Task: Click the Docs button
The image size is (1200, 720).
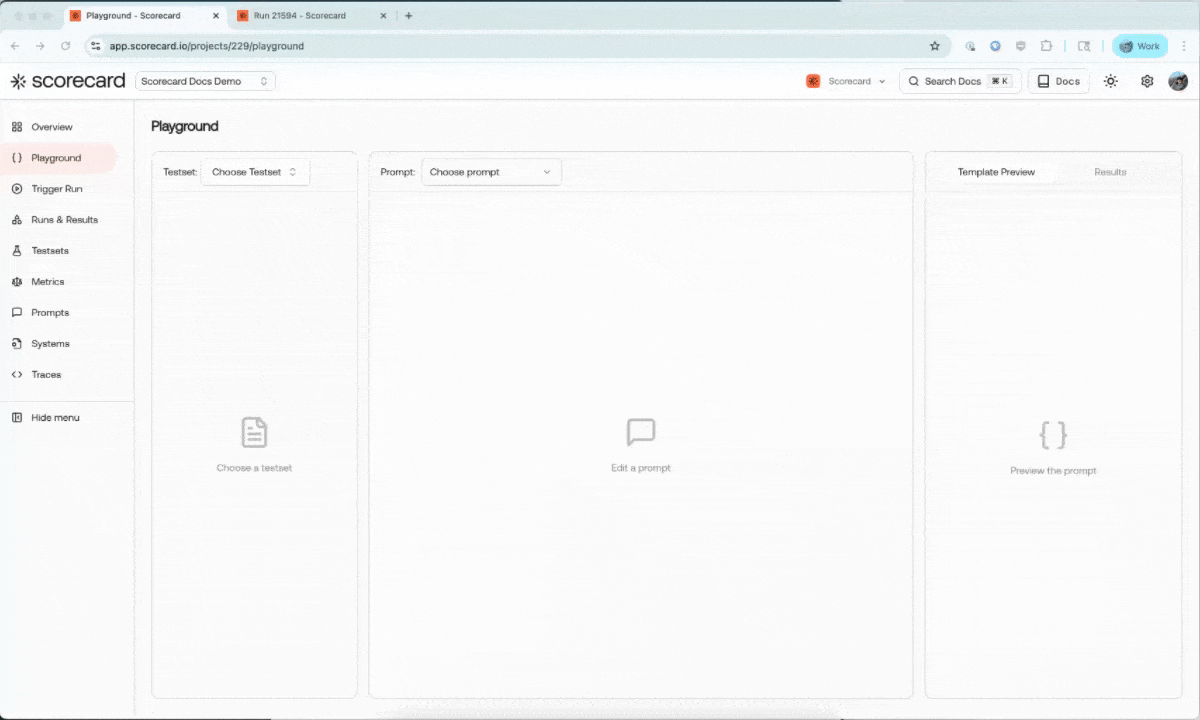Action: coord(1059,82)
